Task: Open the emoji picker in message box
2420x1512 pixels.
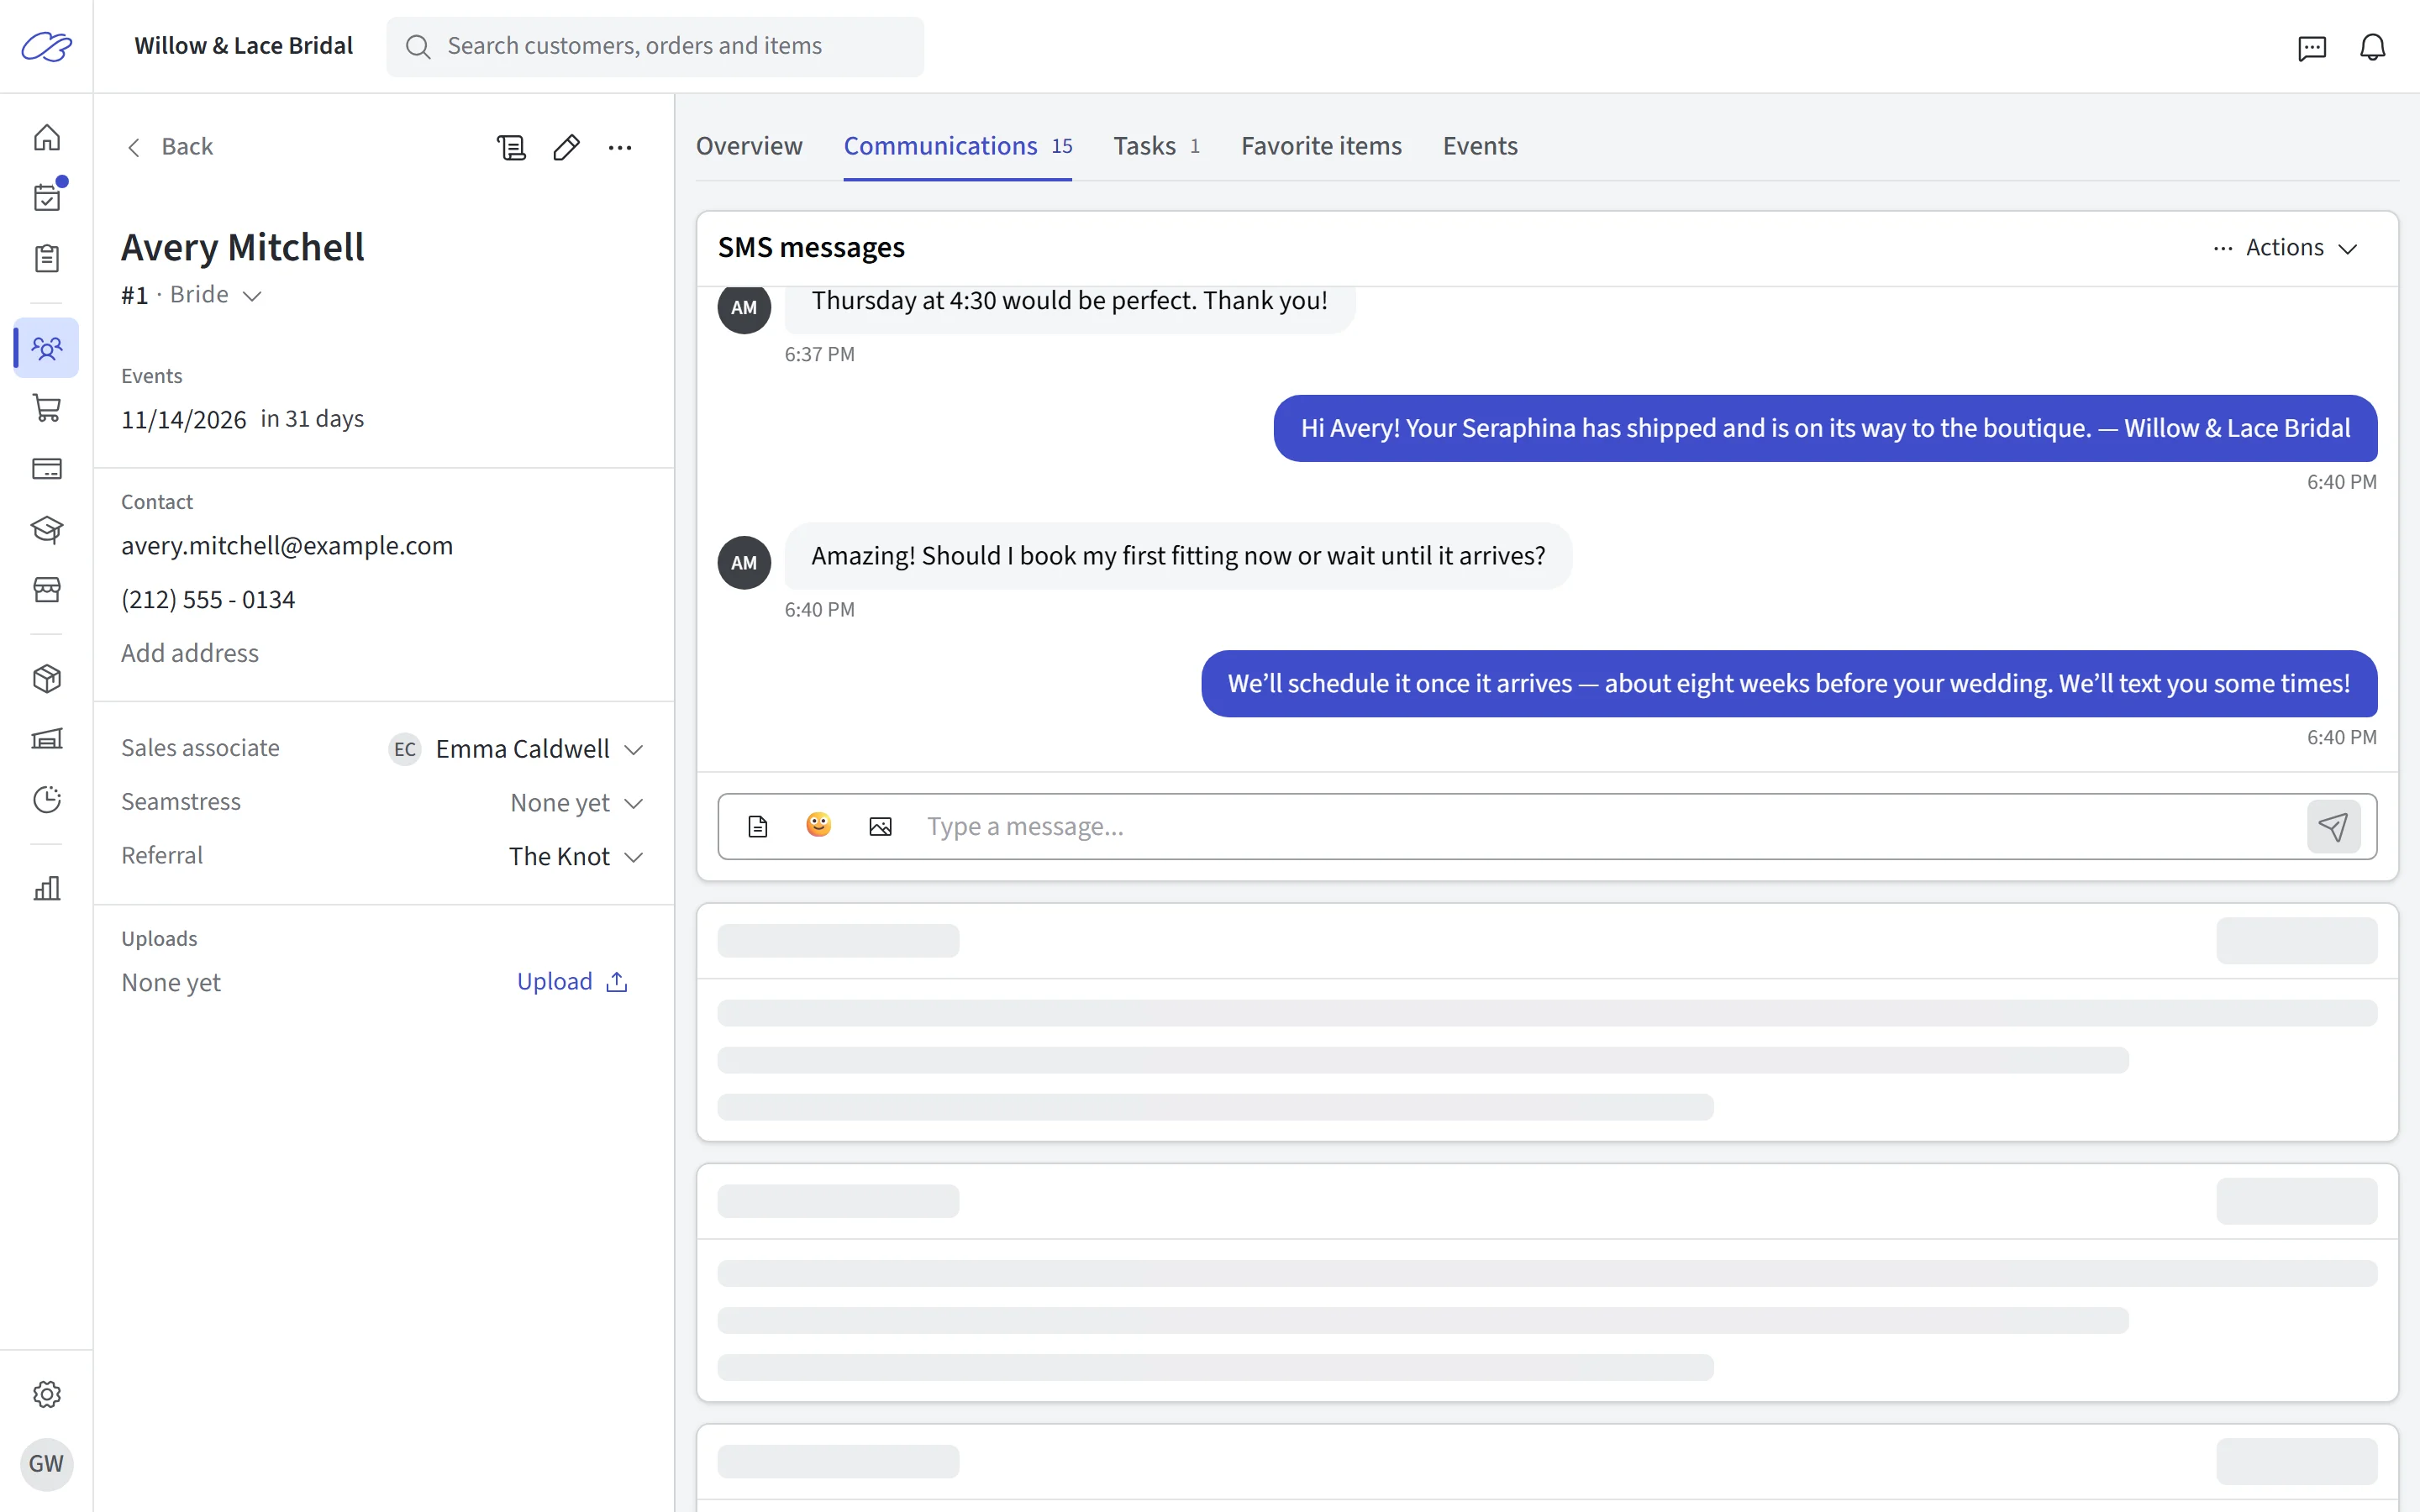Action: click(819, 825)
